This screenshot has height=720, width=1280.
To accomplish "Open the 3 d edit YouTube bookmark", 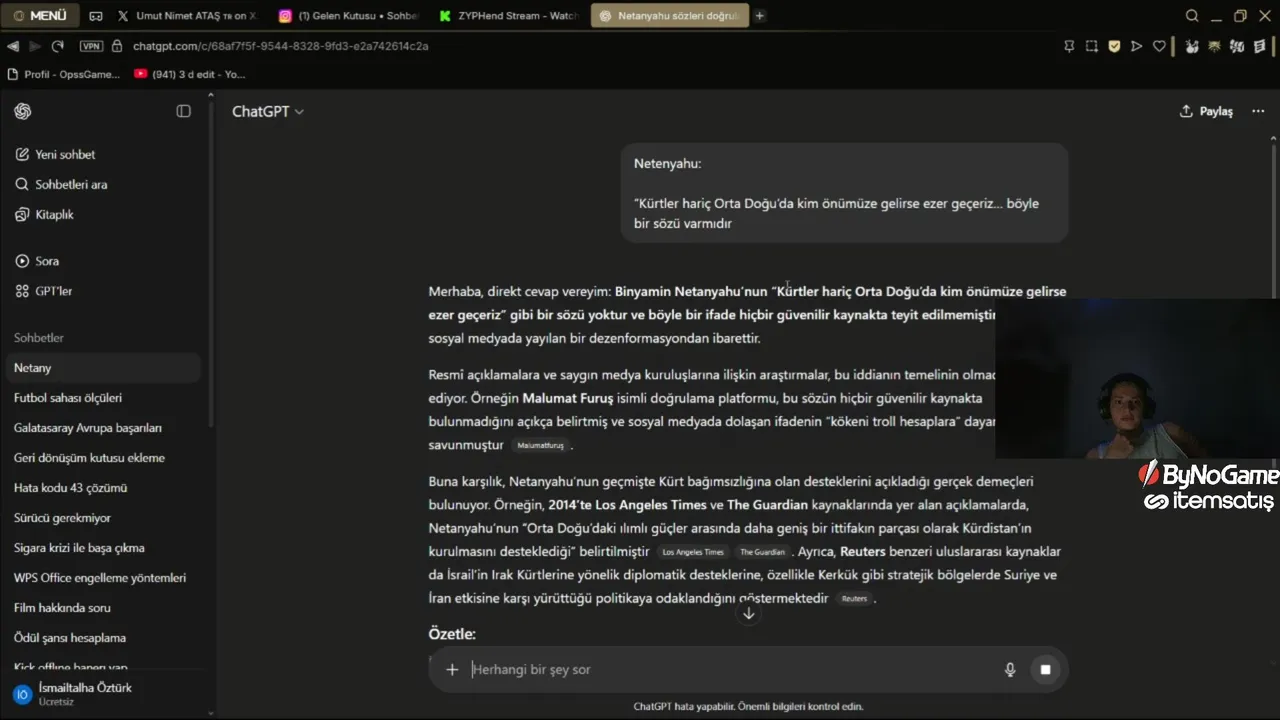I will (x=190, y=74).
